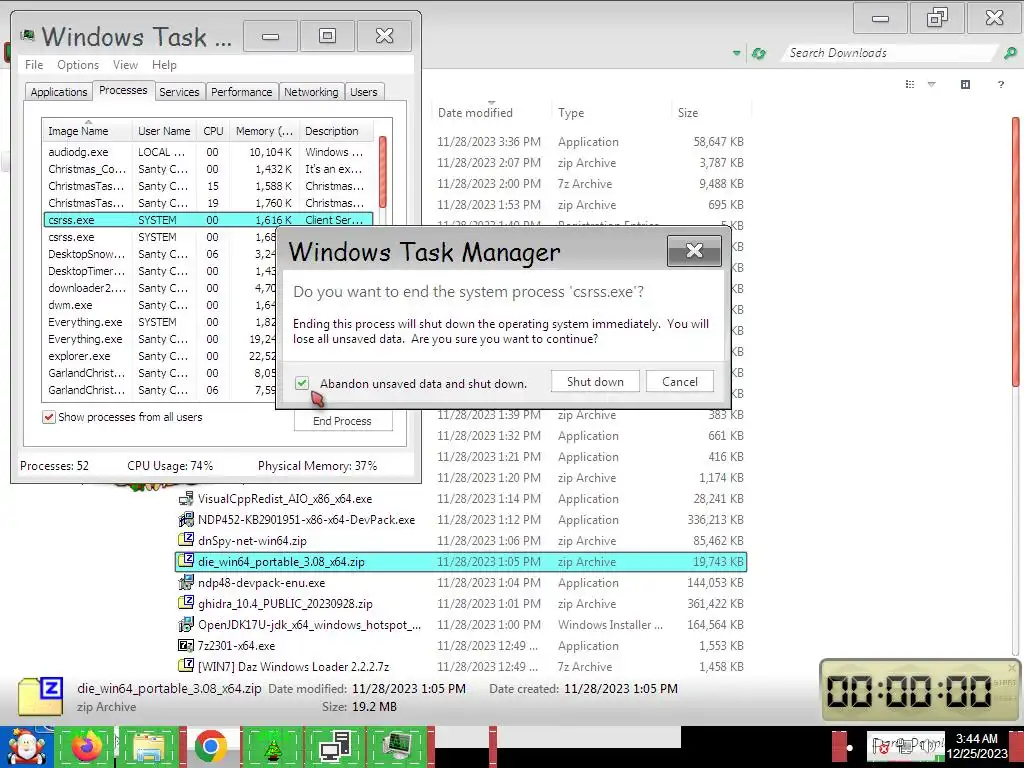The width and height of the screenshot is (1024, 768).
Task: Click icon of Daz Windows Loader 7z
Action: 186,666
